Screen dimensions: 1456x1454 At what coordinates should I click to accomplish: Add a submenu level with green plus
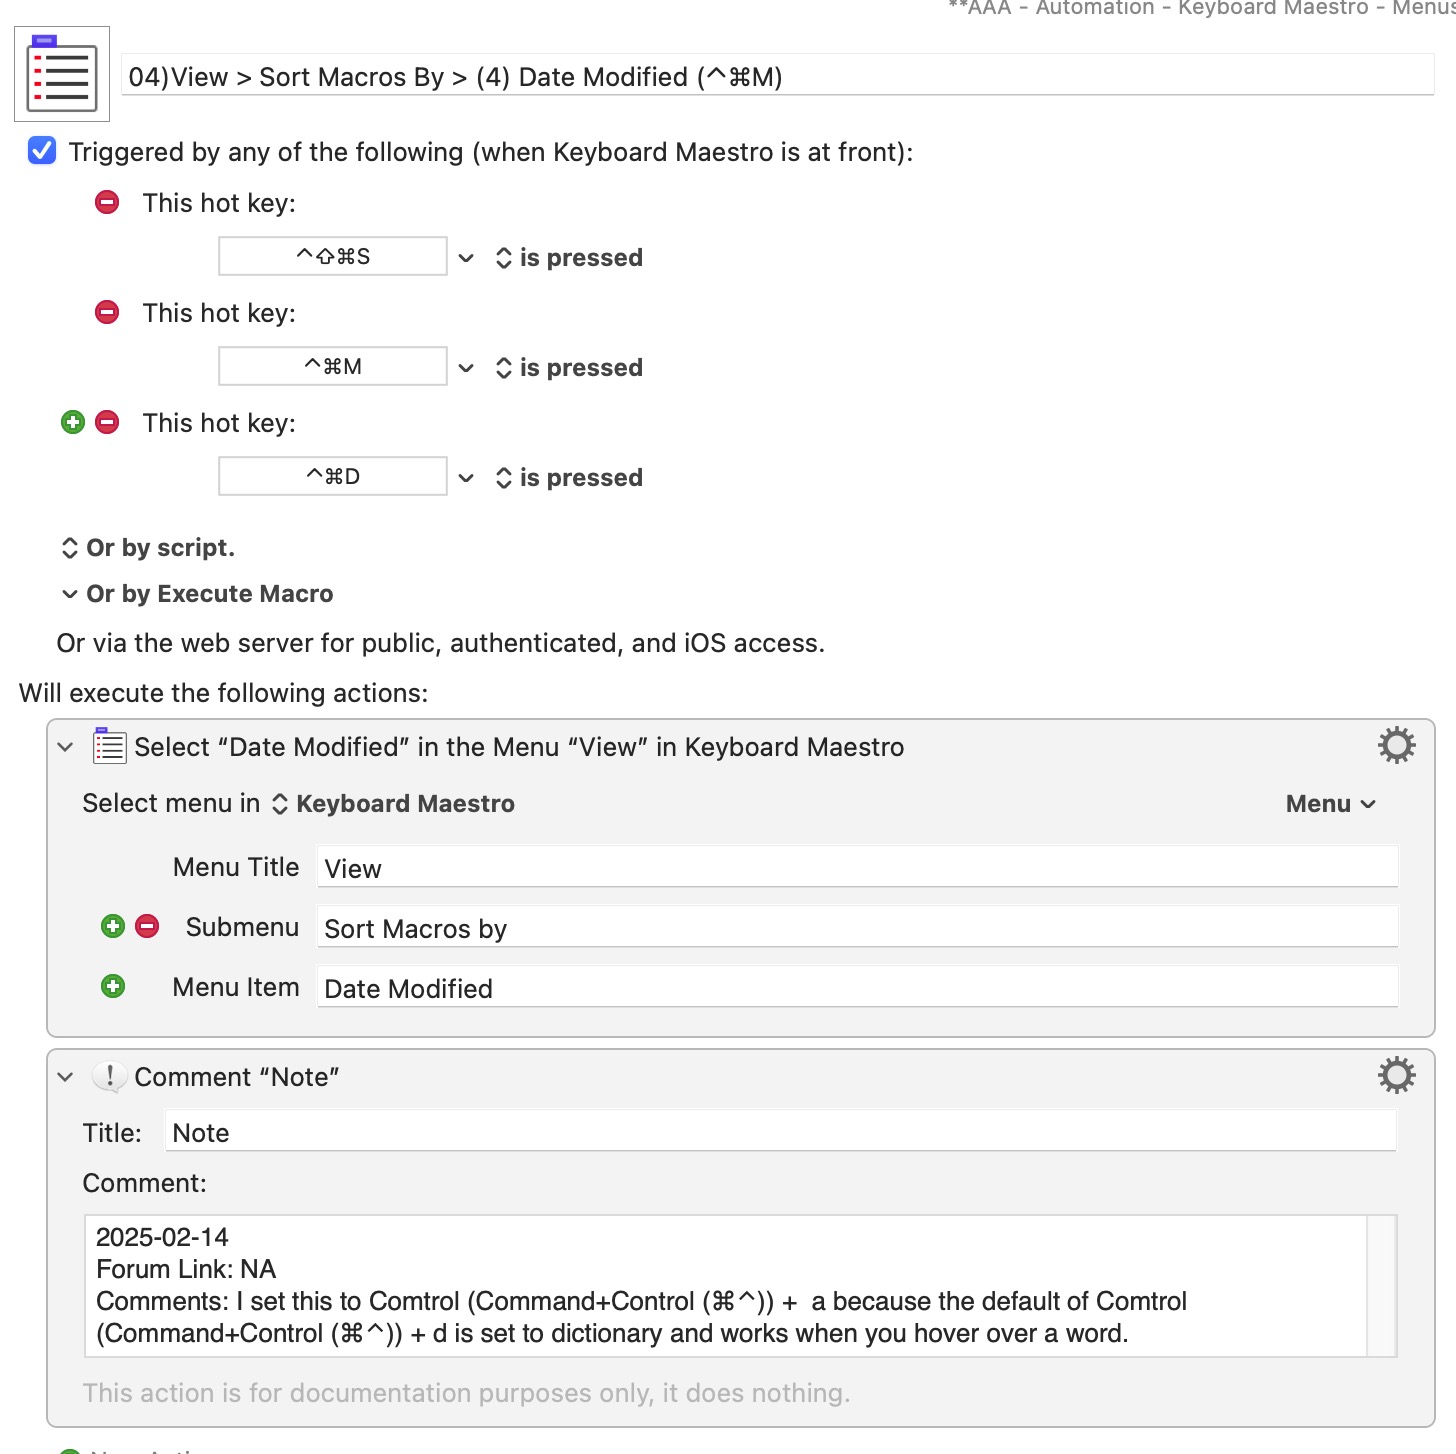(113, 926)
